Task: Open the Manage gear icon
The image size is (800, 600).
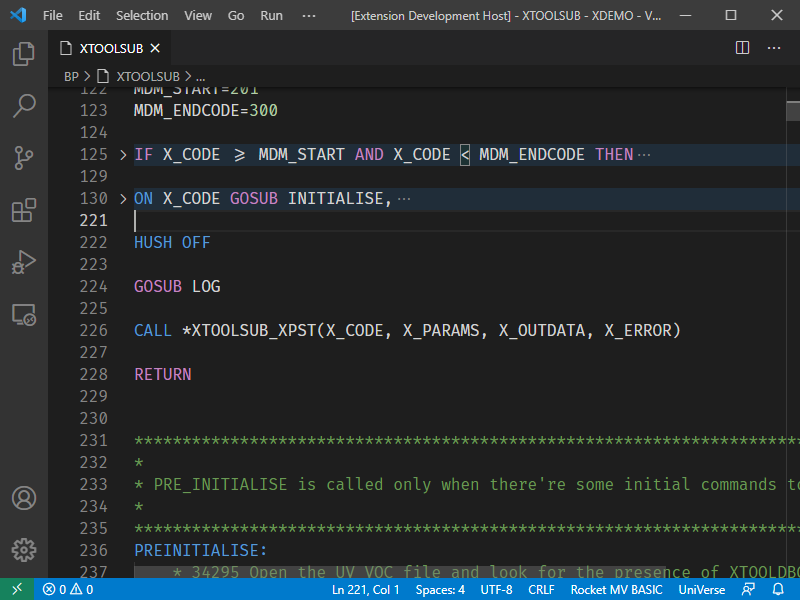Action: (23, 550)
